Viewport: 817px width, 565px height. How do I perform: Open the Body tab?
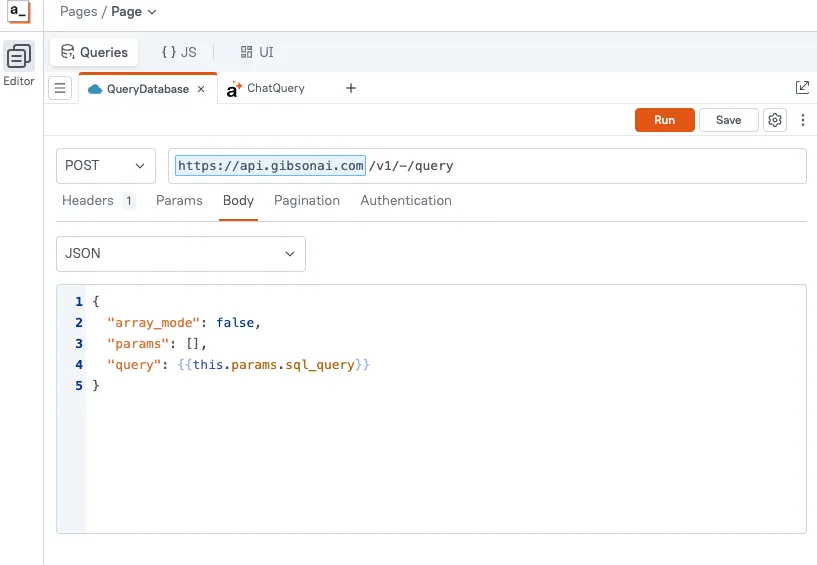click(238, 201)
